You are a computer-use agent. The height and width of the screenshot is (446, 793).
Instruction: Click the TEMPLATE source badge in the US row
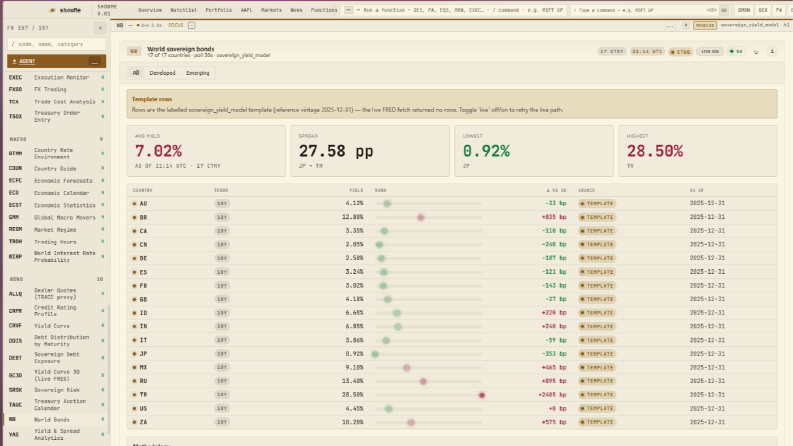[597, 409]
